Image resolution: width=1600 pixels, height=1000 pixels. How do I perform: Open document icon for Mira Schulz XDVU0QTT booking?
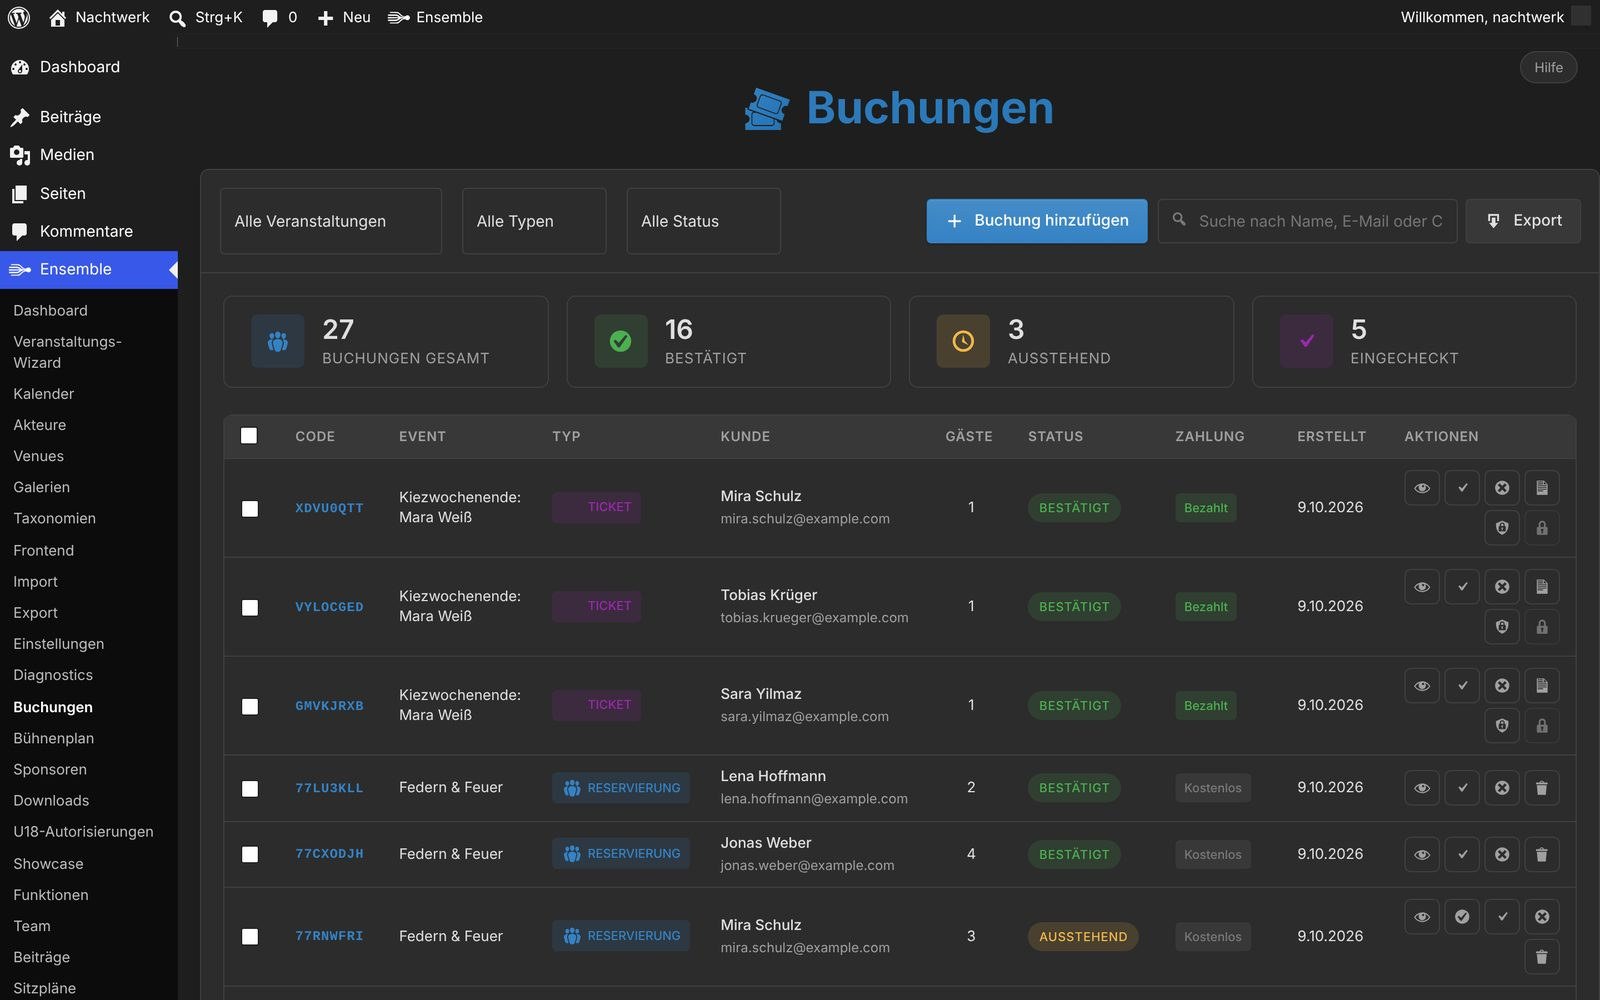pyautogui.click(x=1542, y=488)
